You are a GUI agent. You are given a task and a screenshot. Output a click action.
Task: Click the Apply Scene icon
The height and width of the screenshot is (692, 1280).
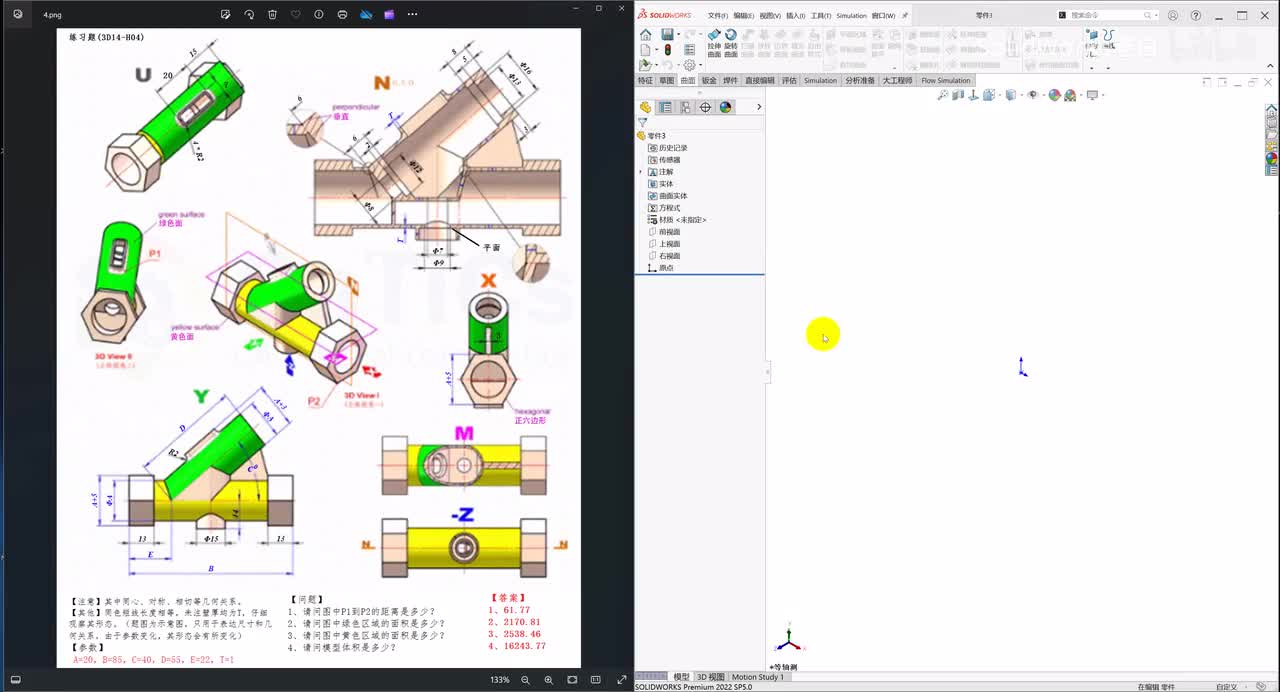[1070, 95]
